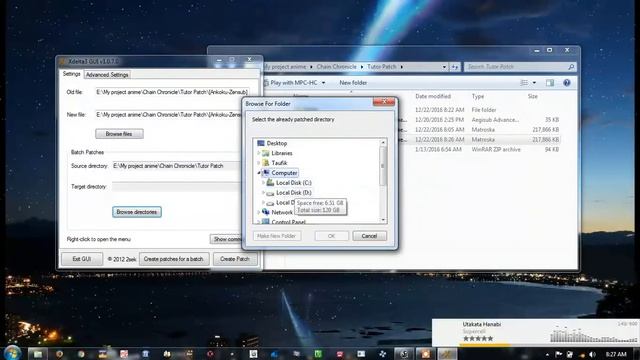Screen dimensions: 640x360
Task: Sort by Date modified column
Action: coord(433,96)
